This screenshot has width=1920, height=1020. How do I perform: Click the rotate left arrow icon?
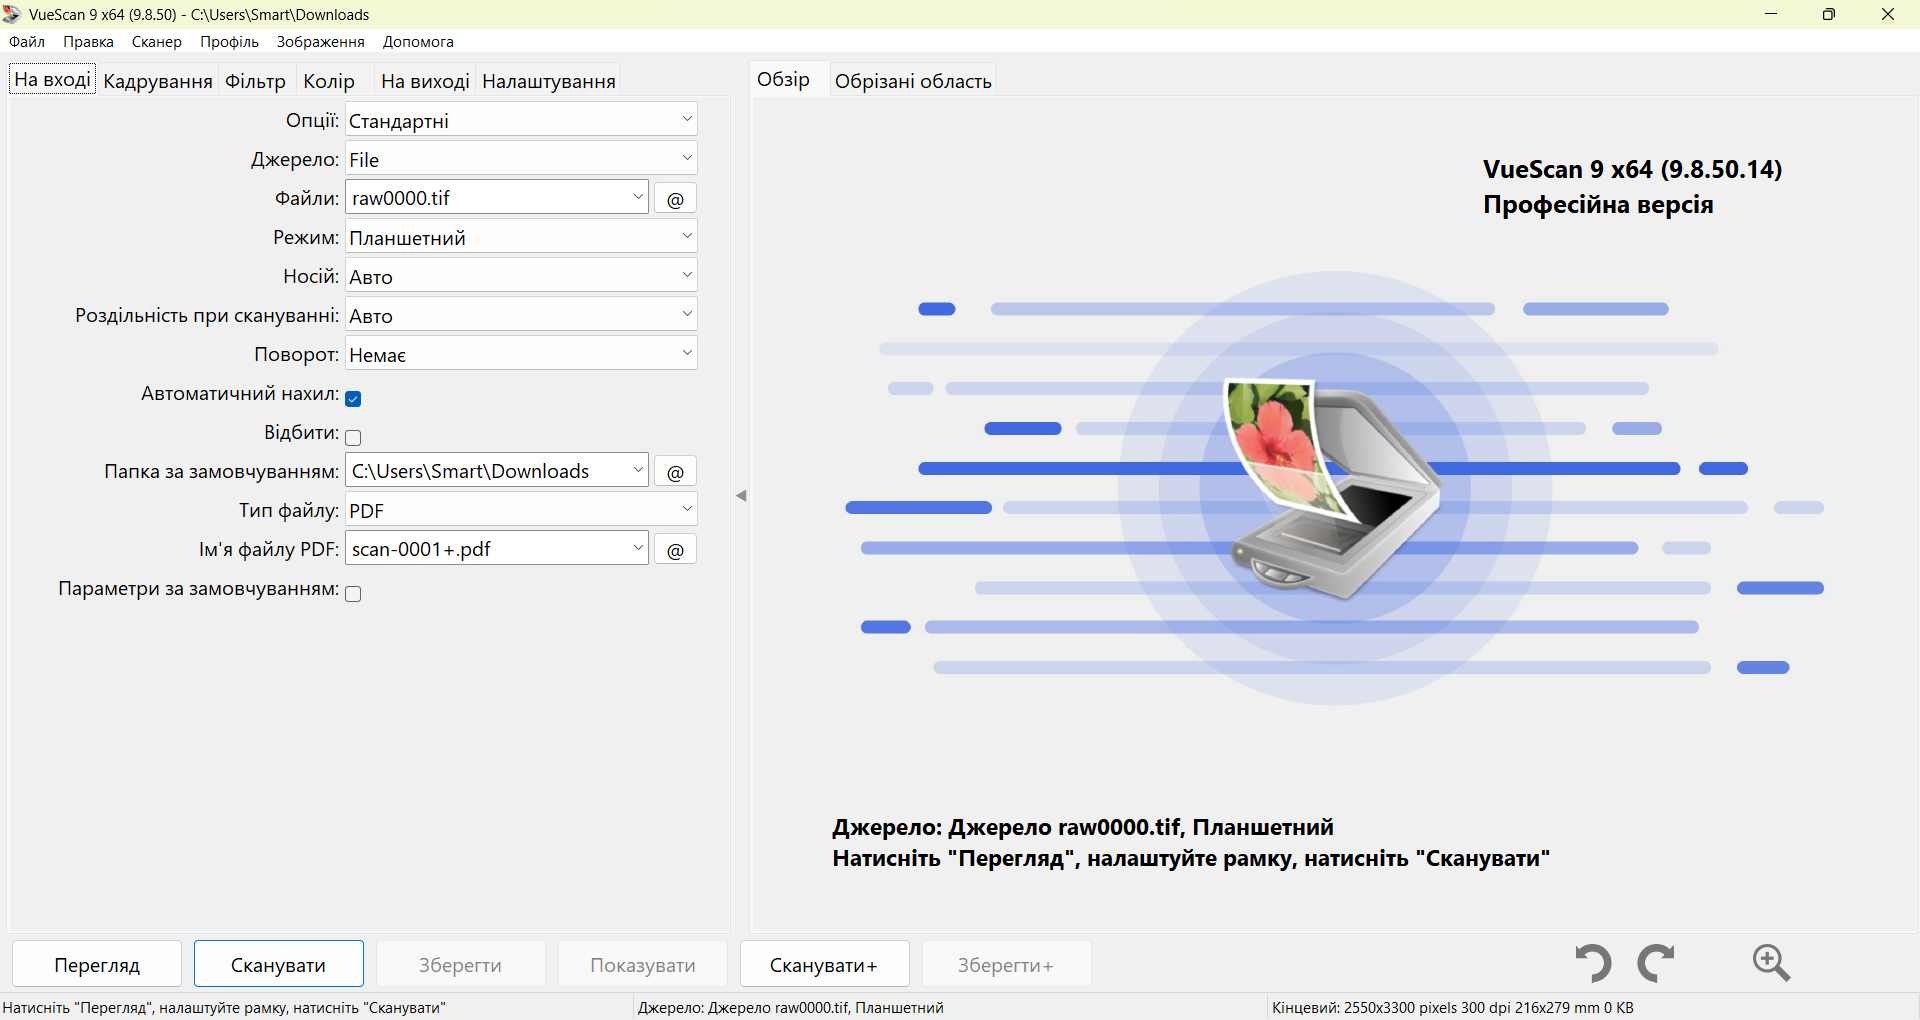click(x=1593, y=963)
